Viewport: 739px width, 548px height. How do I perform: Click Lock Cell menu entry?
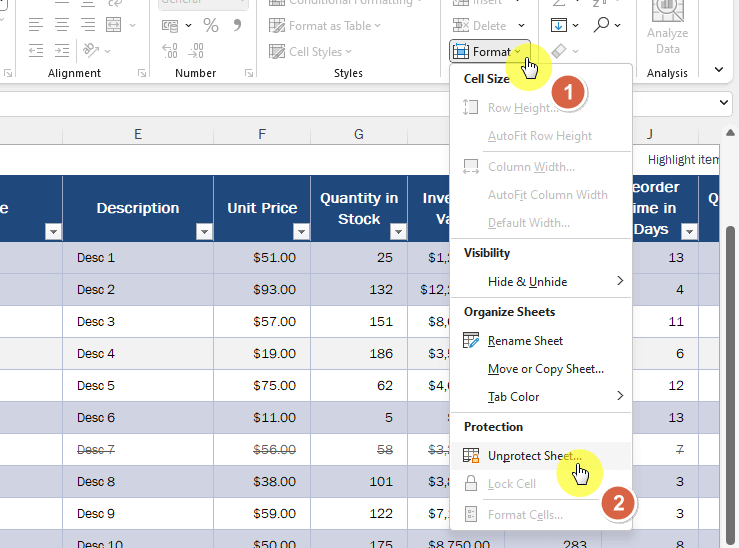click(x=541, y=484)
